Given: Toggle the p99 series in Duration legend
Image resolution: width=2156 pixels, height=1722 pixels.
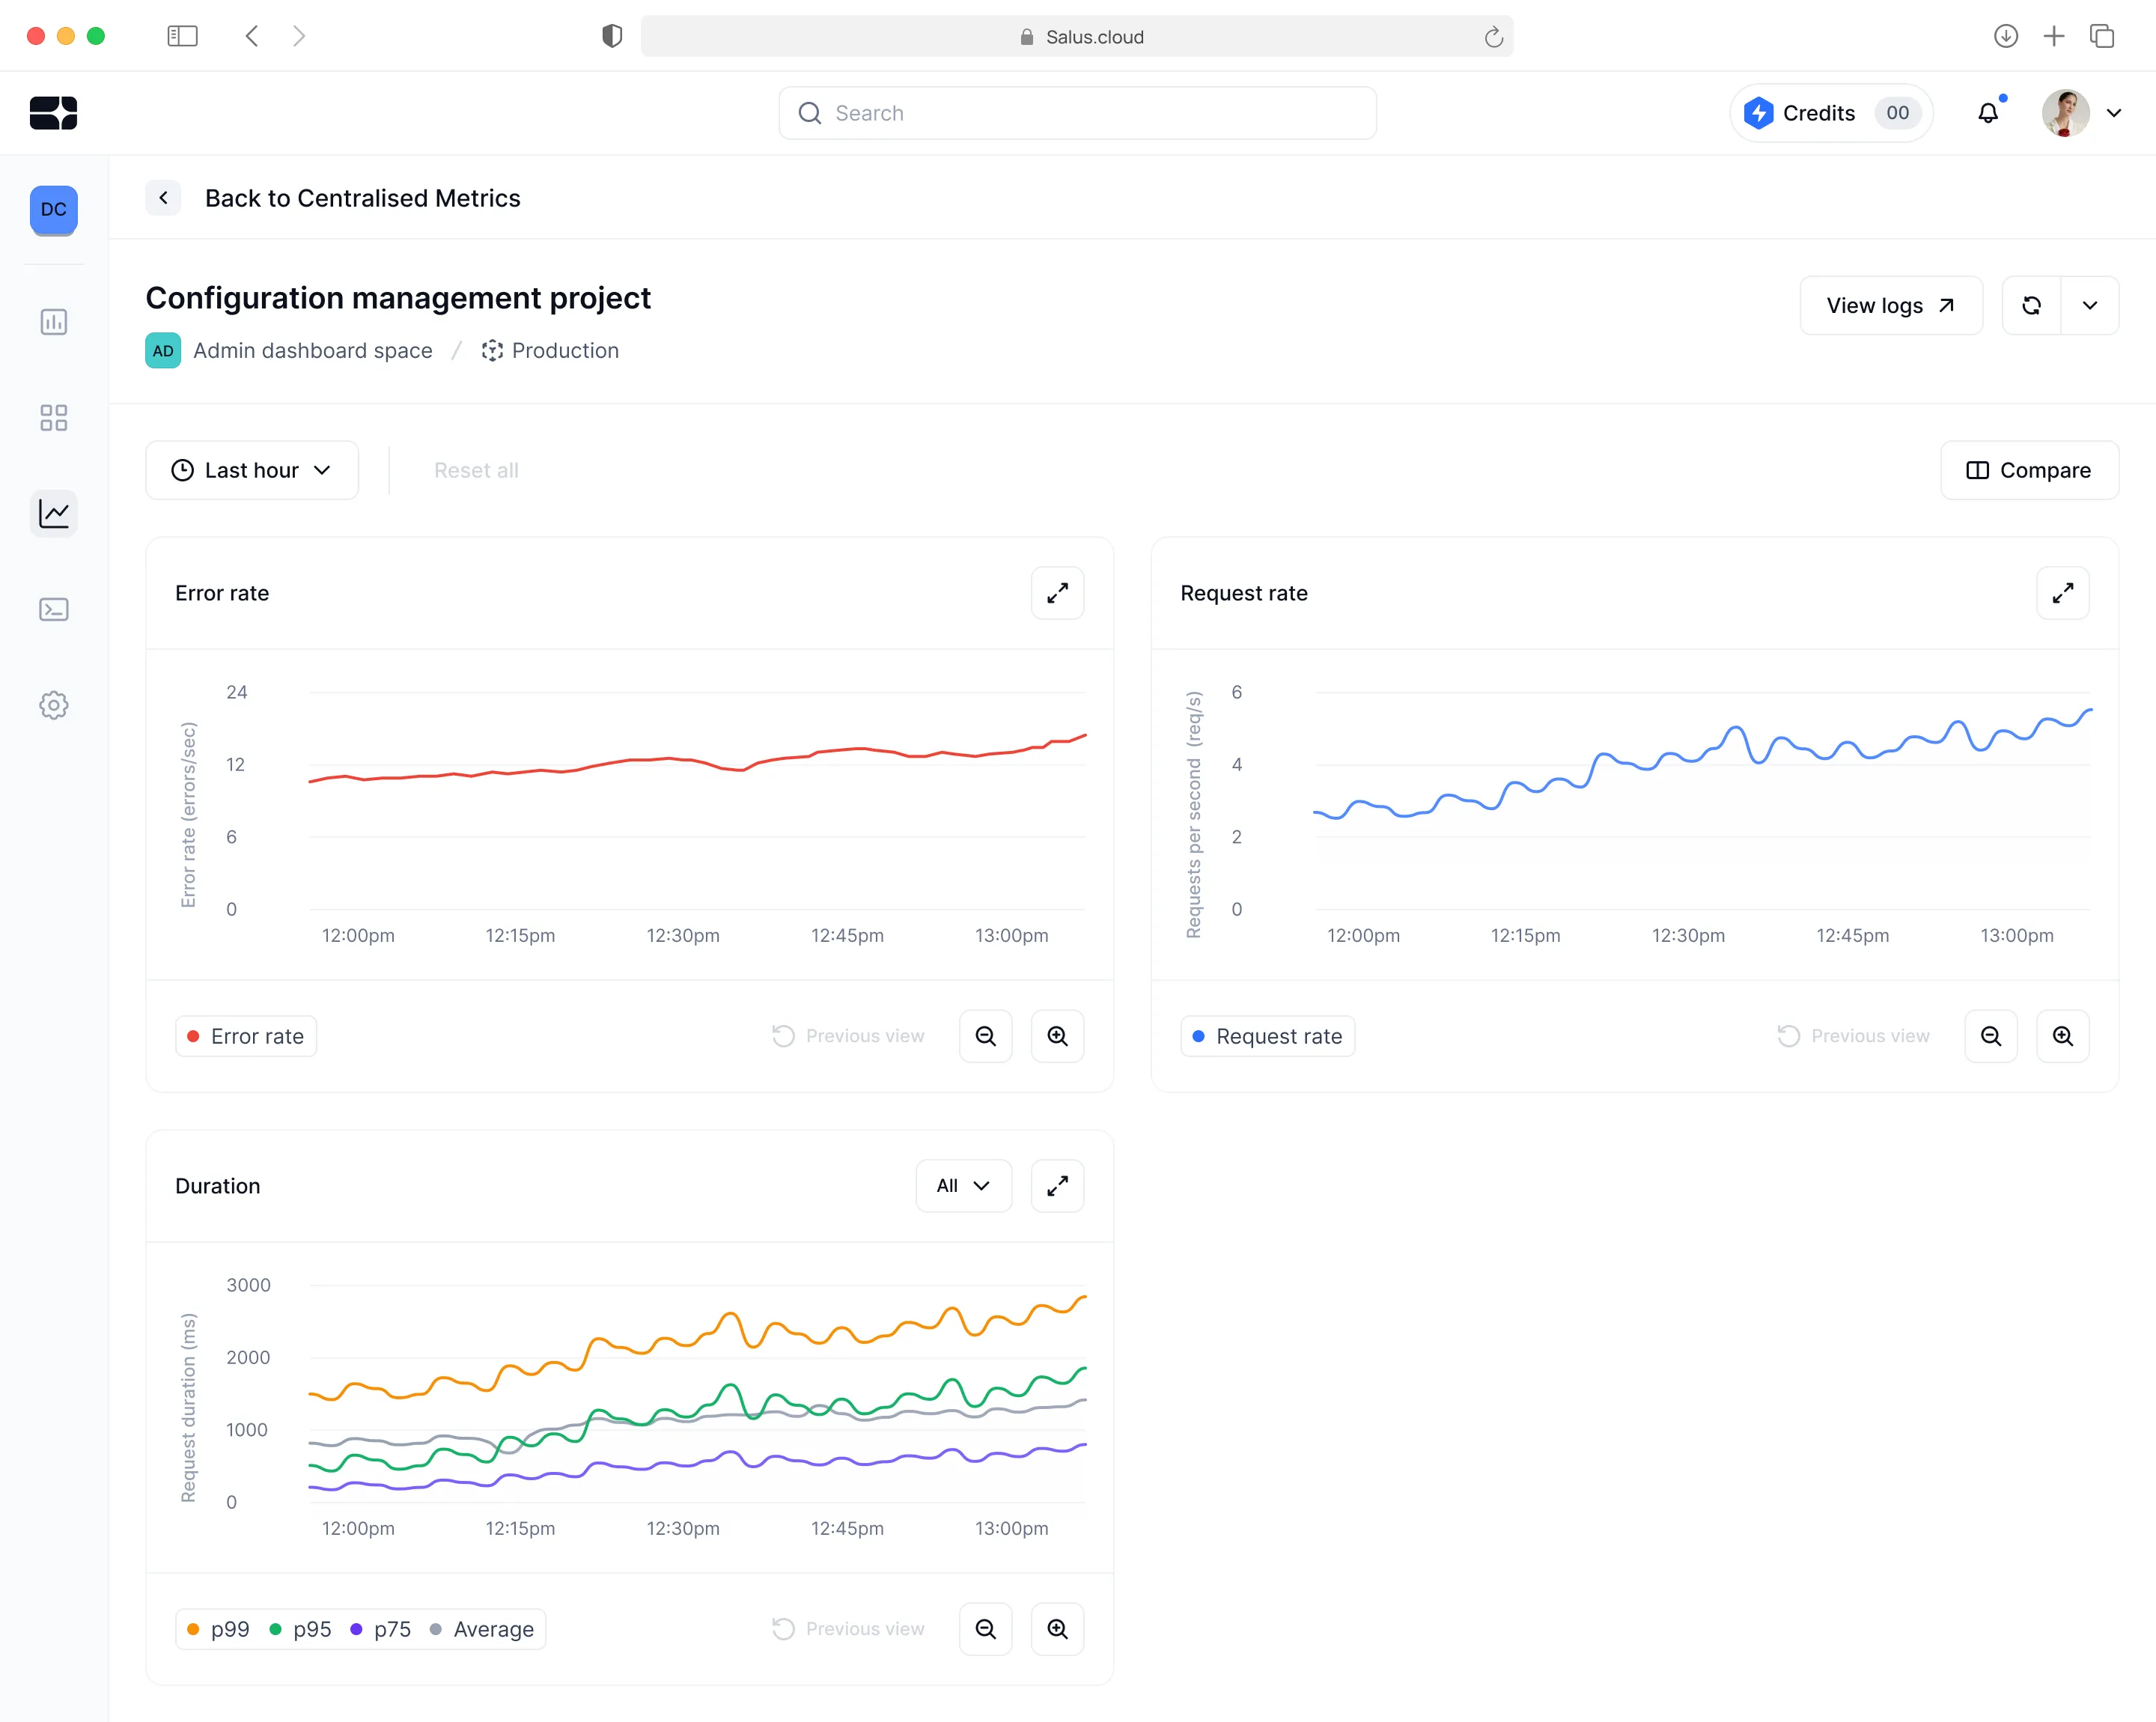Looking at the screenshot, I should tap(218, 1629).
